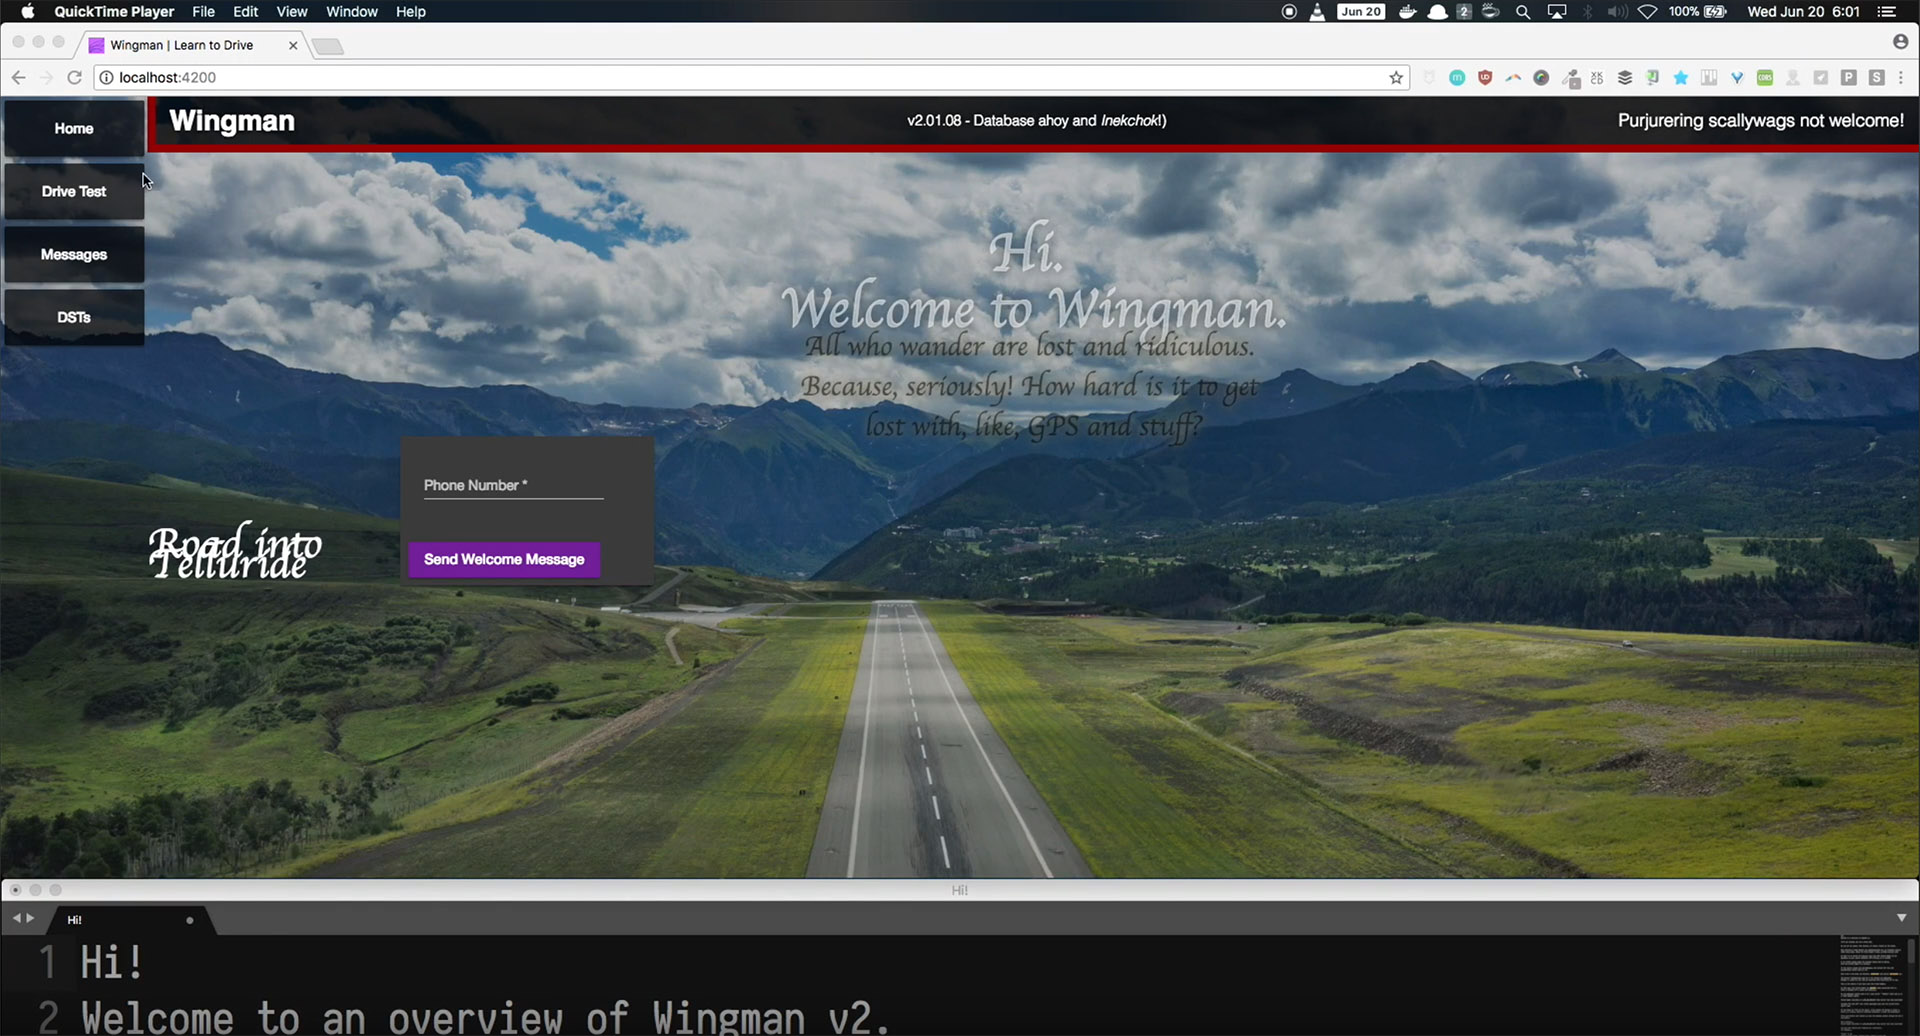
Task: Bookmark this page with the star icon
Action: 1396,78
